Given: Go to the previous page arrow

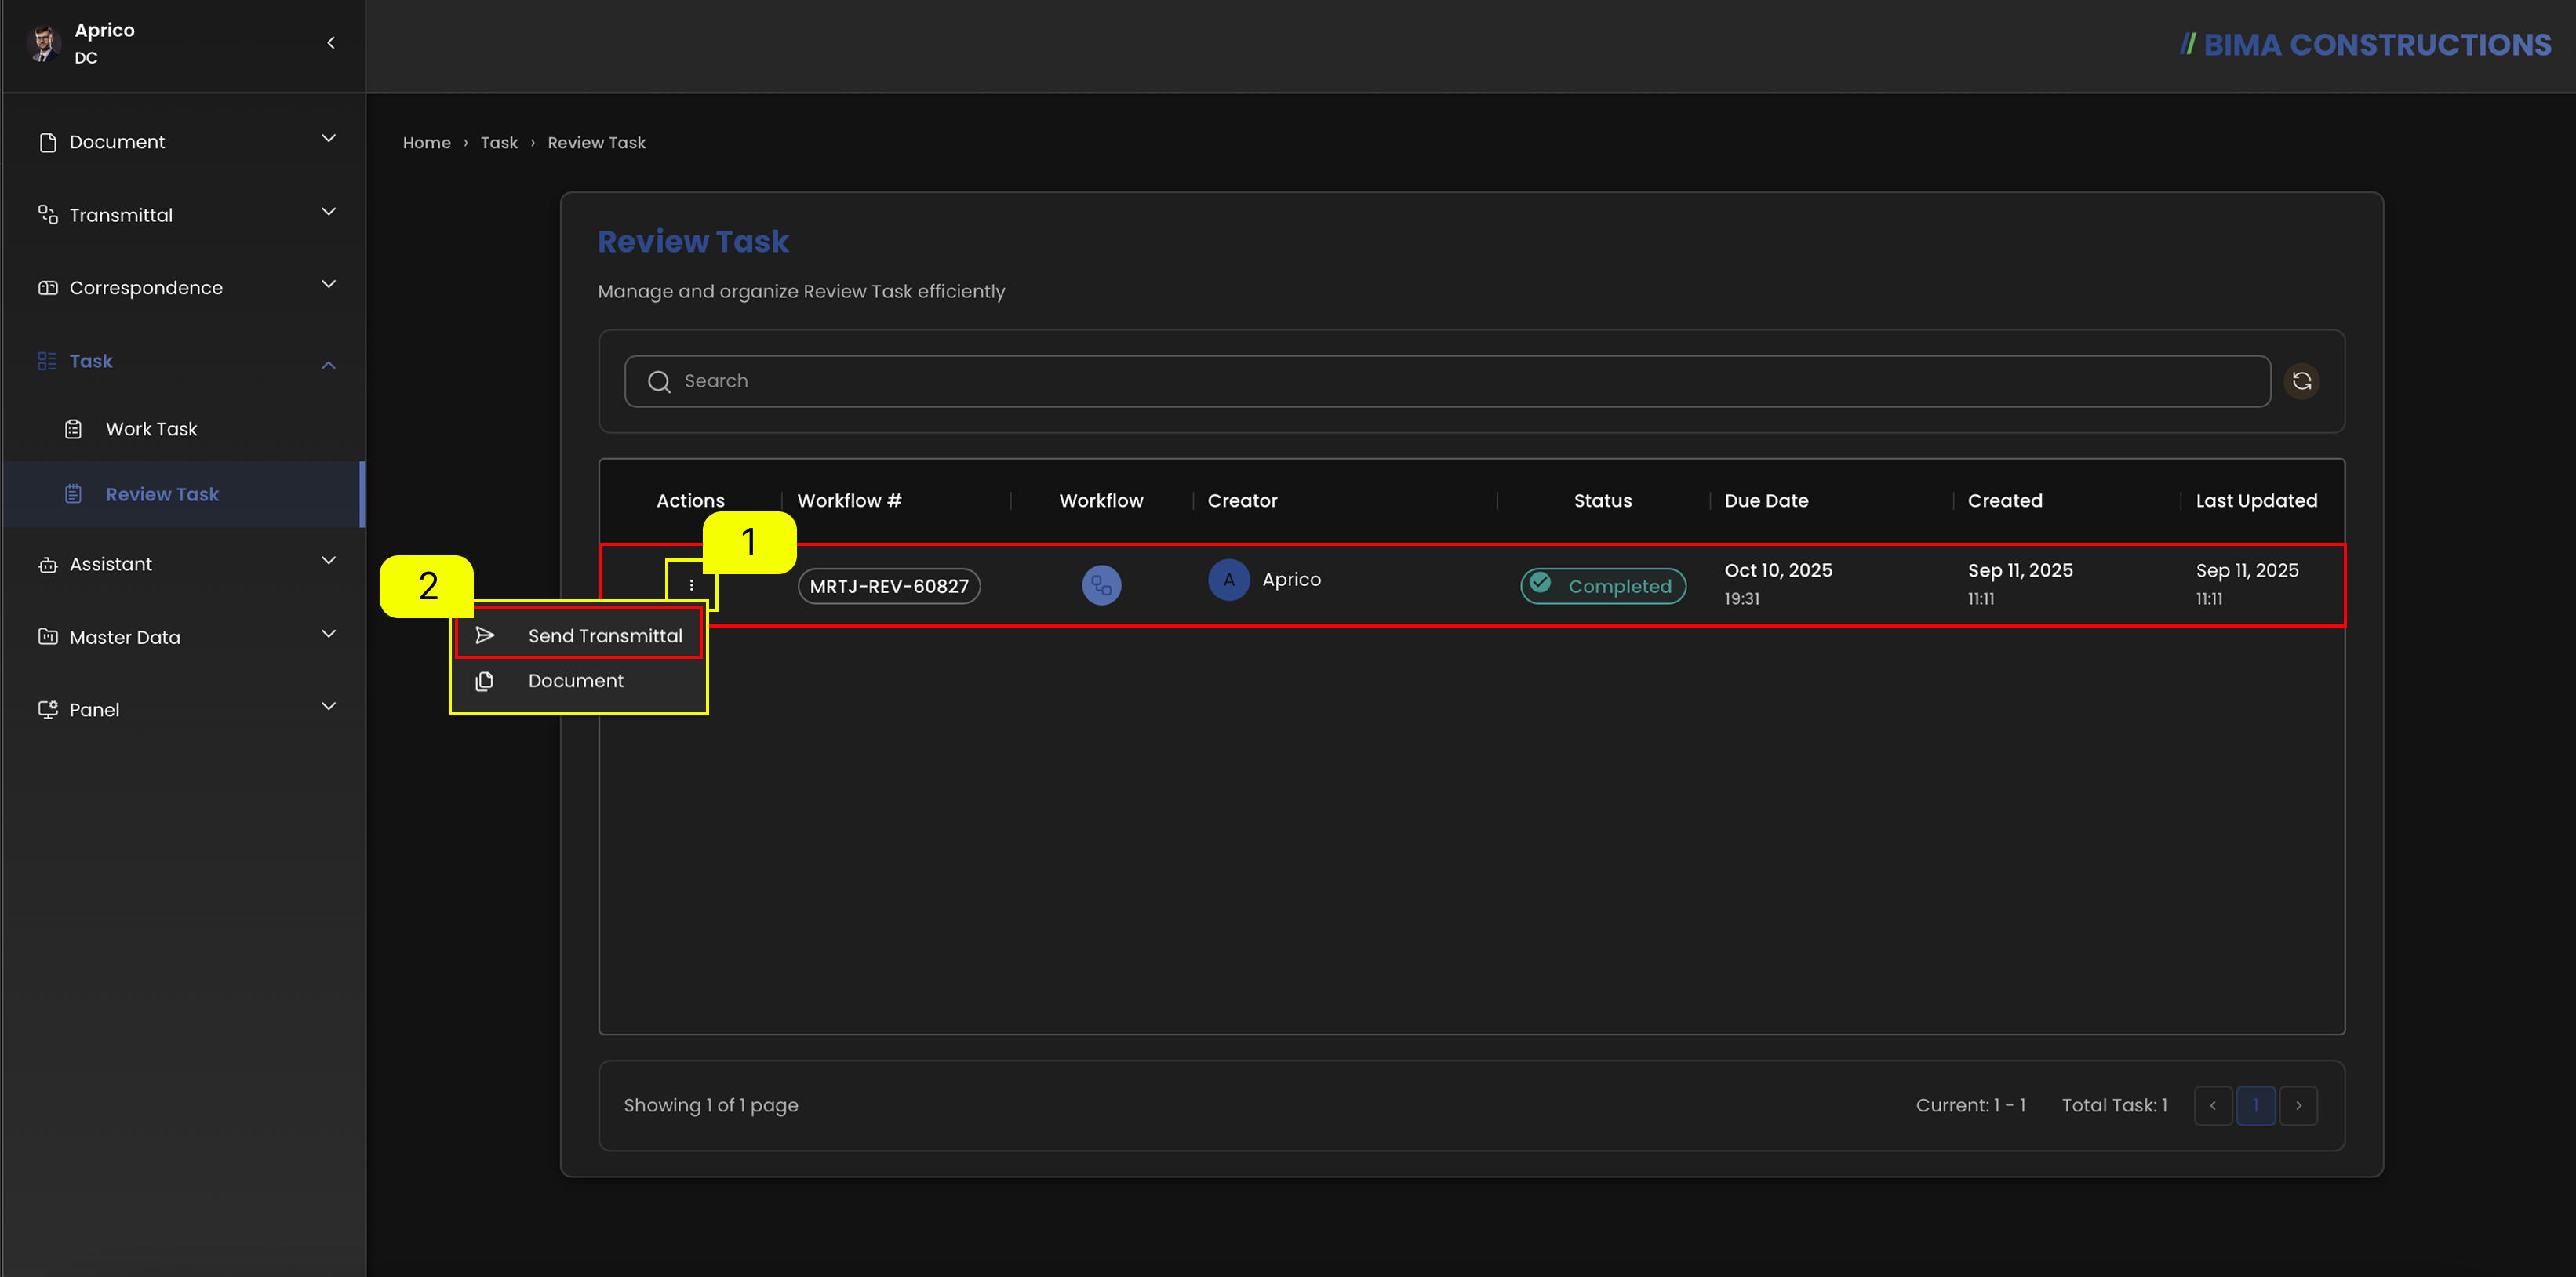Looking at the screenshot, I should tap(2213, 1105).
